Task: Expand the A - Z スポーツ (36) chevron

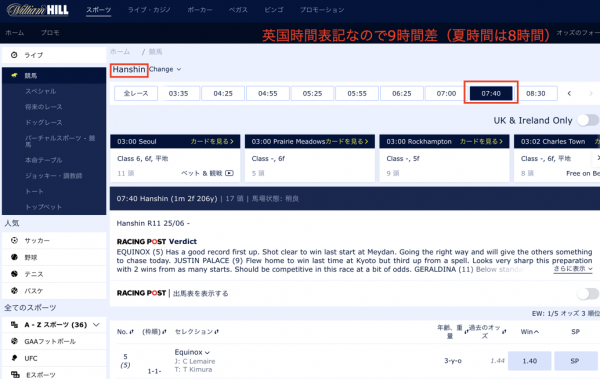Action: pos(96,325)
